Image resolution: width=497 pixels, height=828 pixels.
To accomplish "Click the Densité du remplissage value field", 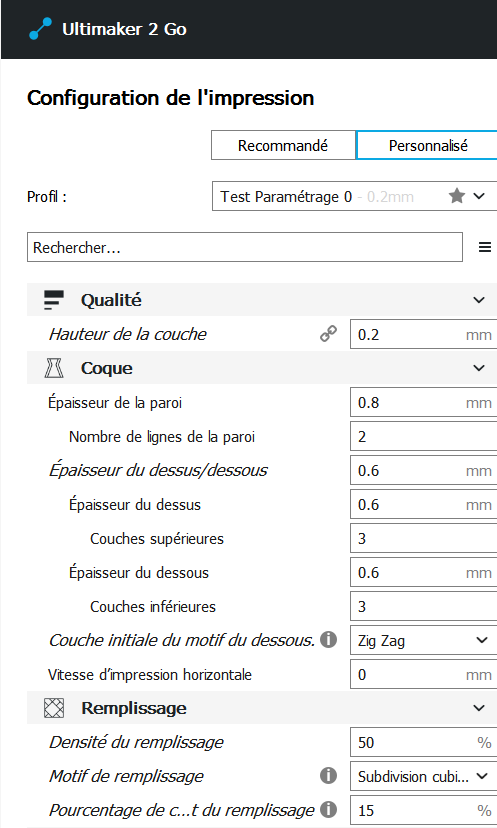I will 424,742.
